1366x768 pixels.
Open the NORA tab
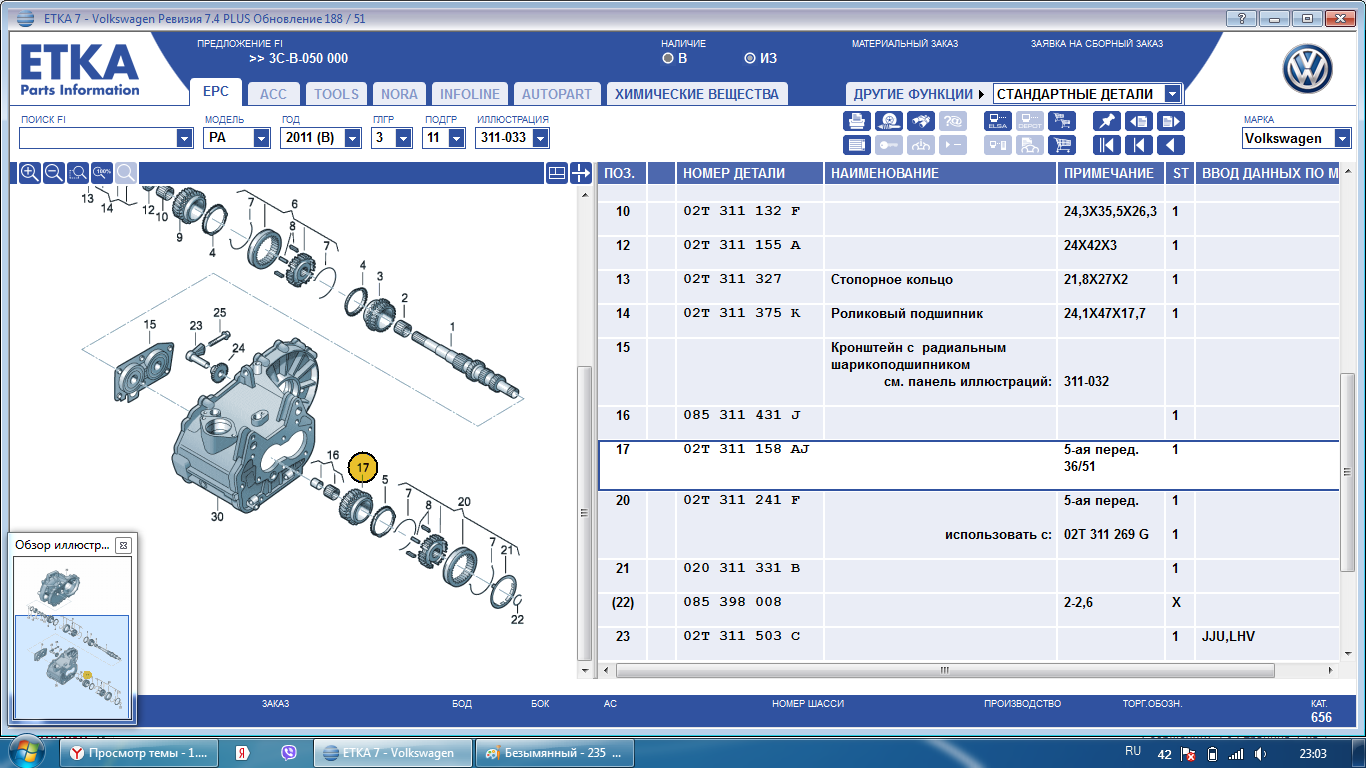click(x=400, y=94)
